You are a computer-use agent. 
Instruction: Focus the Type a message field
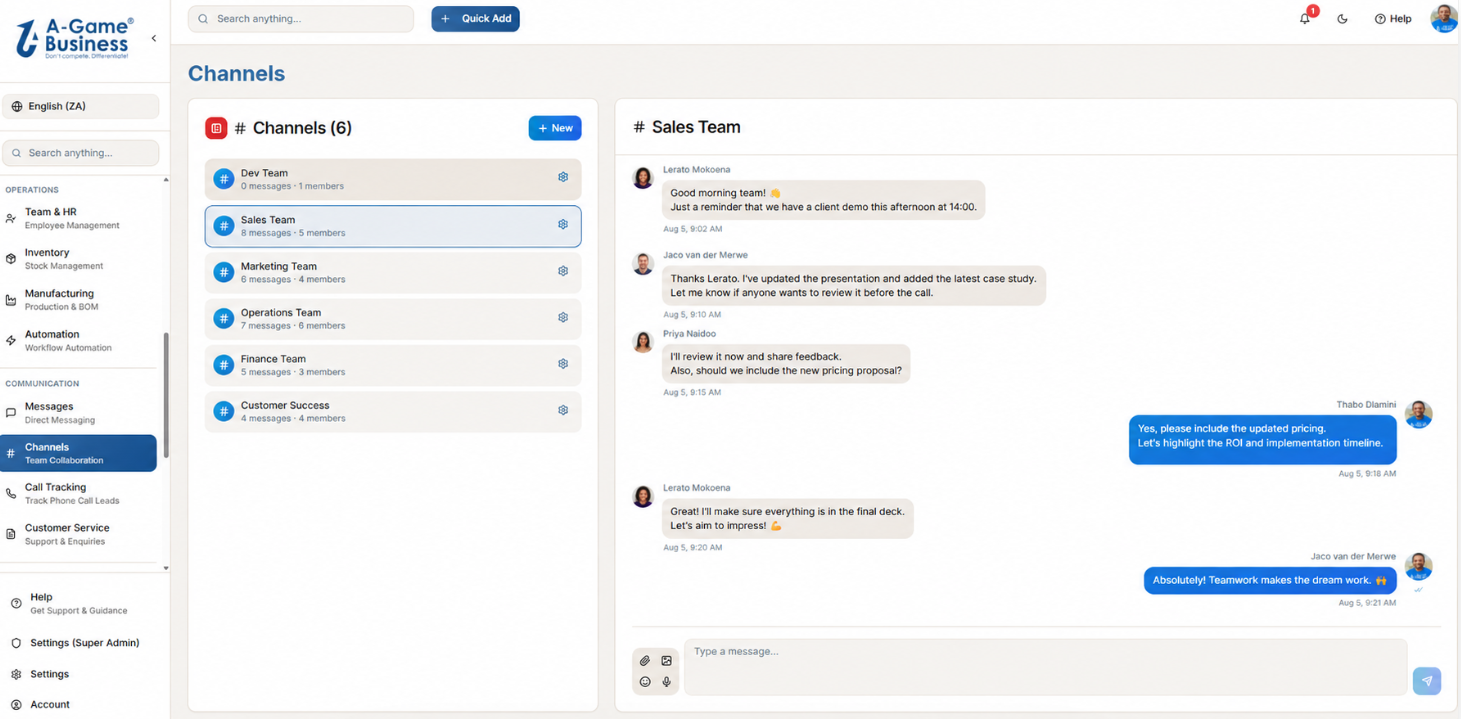(x=1045, y=667)
